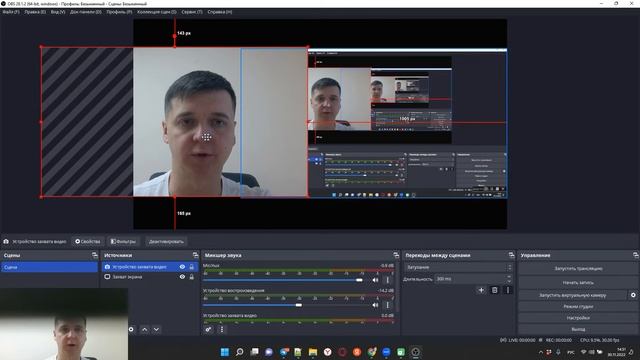Open transition properties dots menu
640x360 pixels.
click(x=508, y=290)
